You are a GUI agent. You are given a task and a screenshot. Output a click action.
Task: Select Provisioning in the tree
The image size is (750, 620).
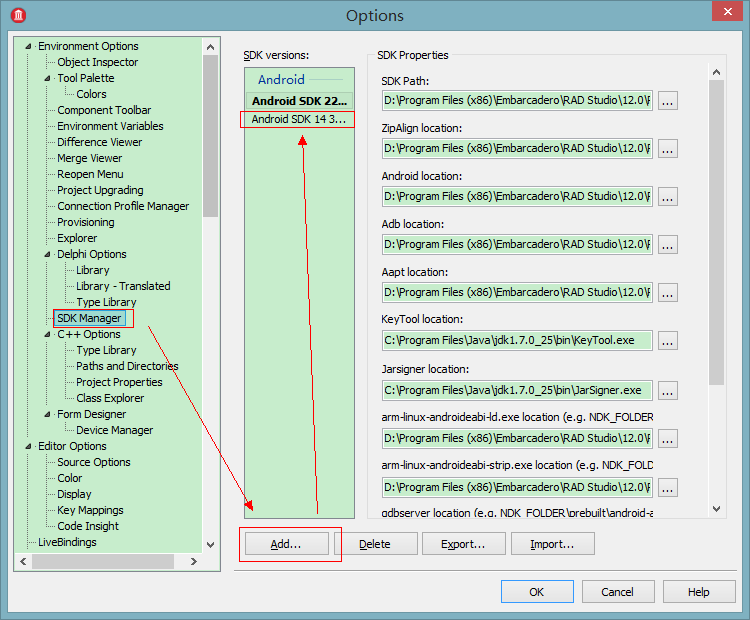[x=86, y=222]
